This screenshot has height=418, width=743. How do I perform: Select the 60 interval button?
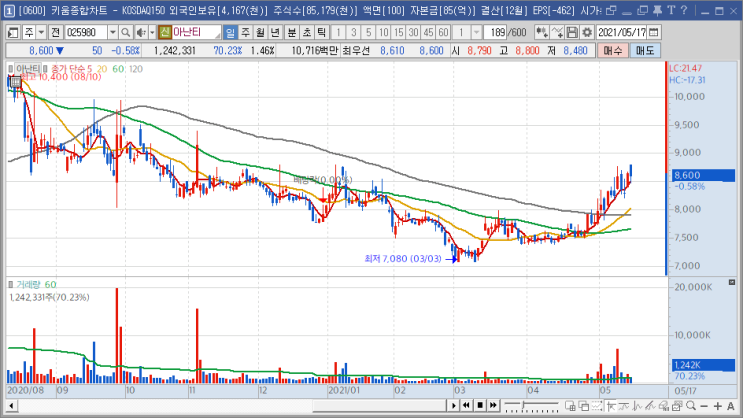point(444,32)
